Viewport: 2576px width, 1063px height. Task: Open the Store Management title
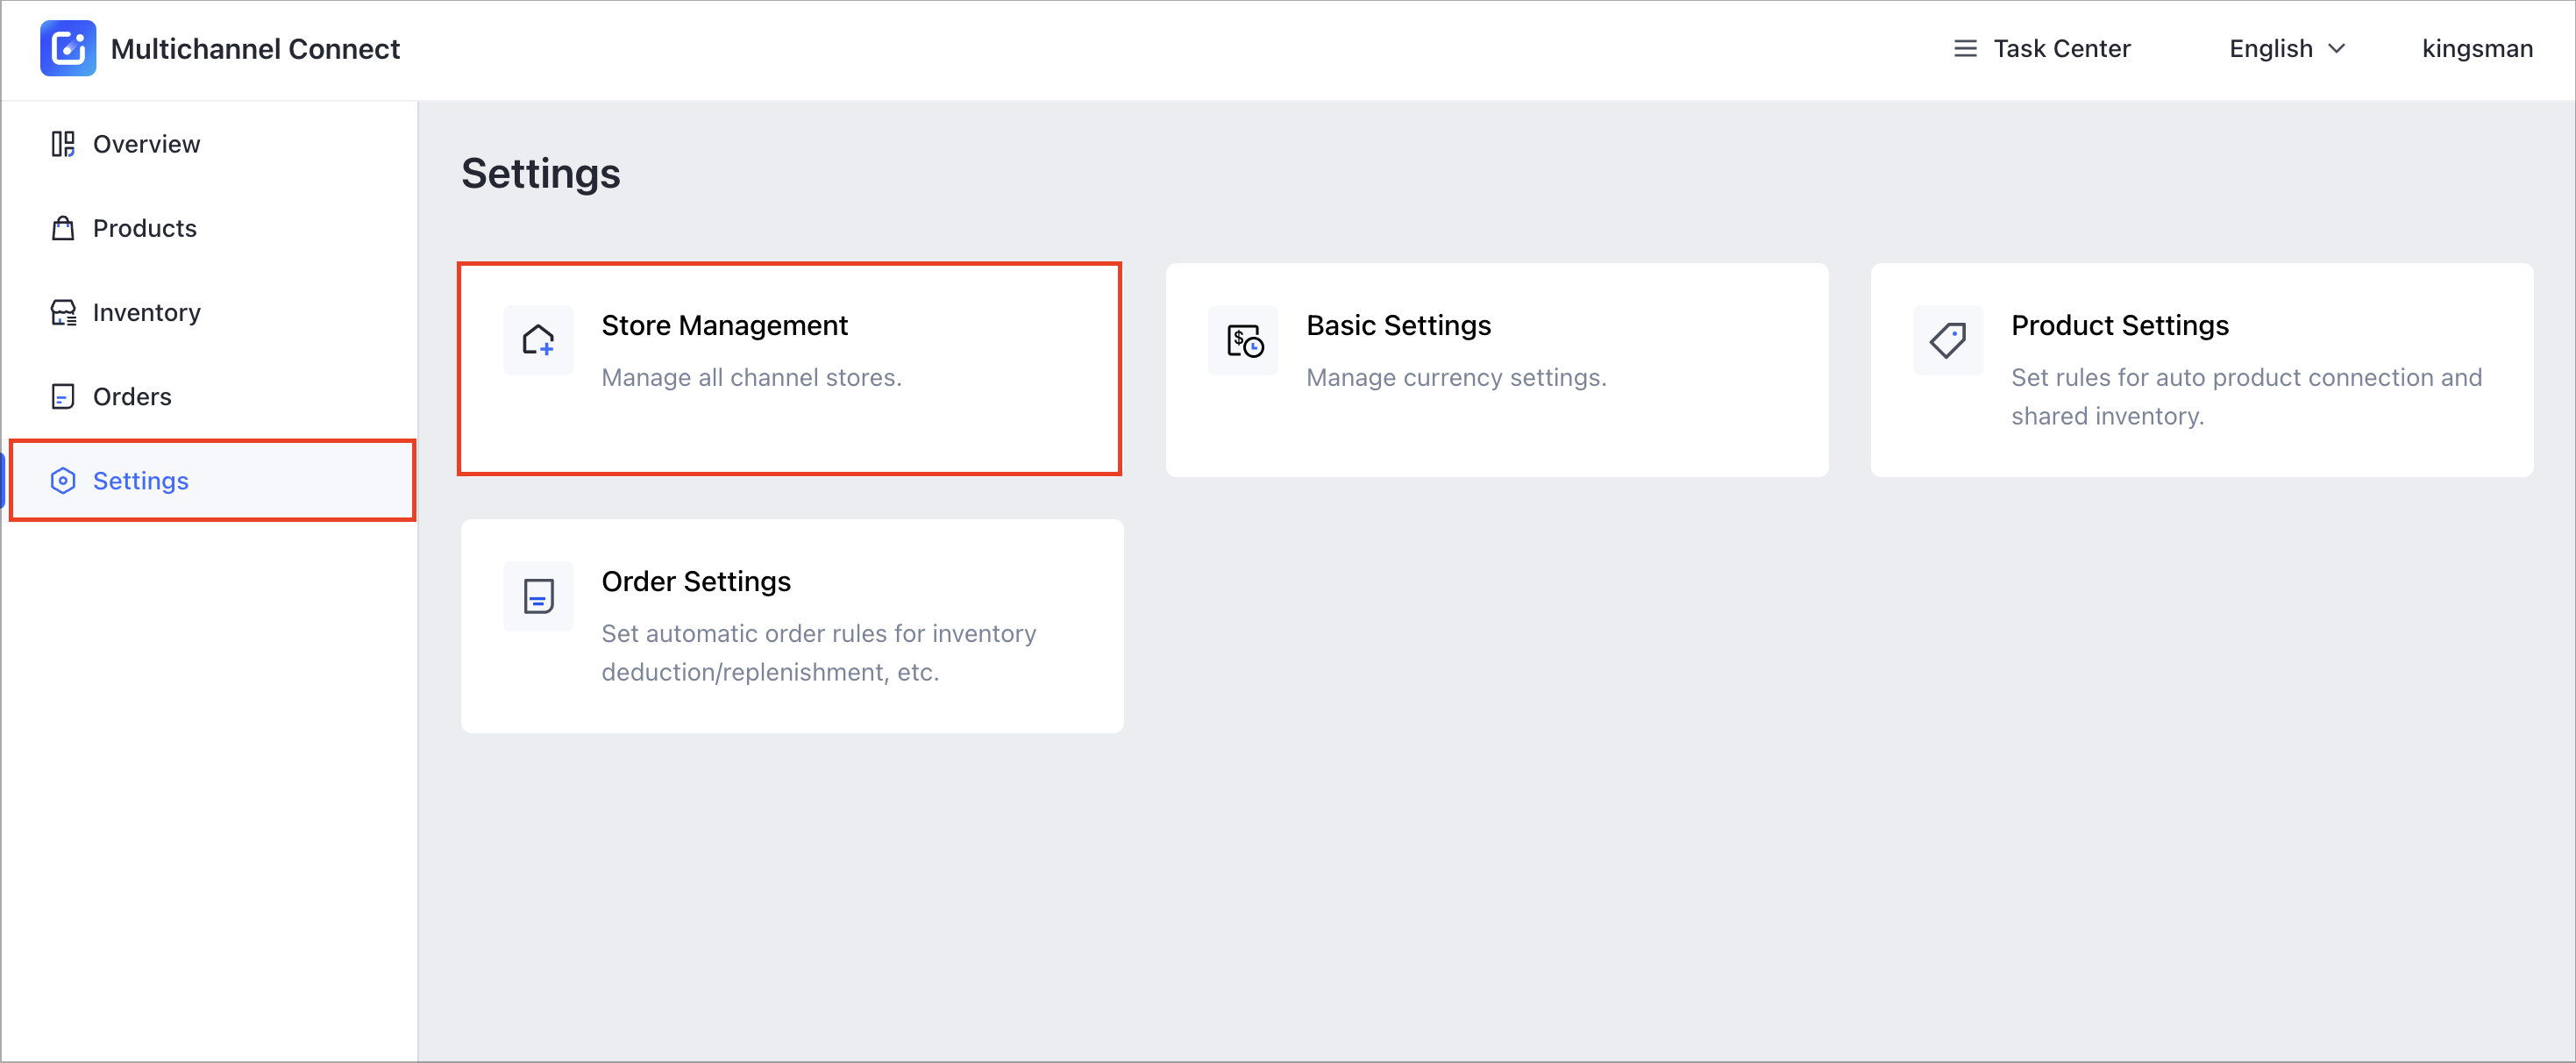pyautogui.click(x=724, y=325)
